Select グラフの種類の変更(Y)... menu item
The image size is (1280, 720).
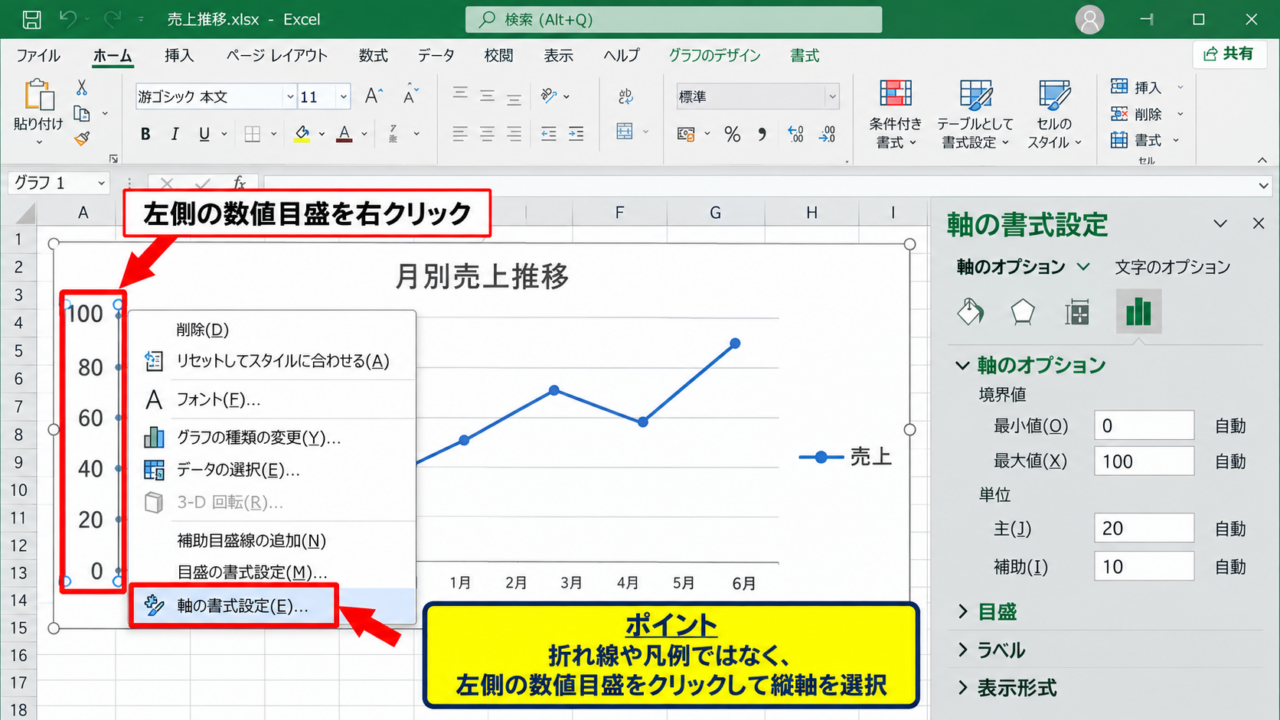(272, 438)
